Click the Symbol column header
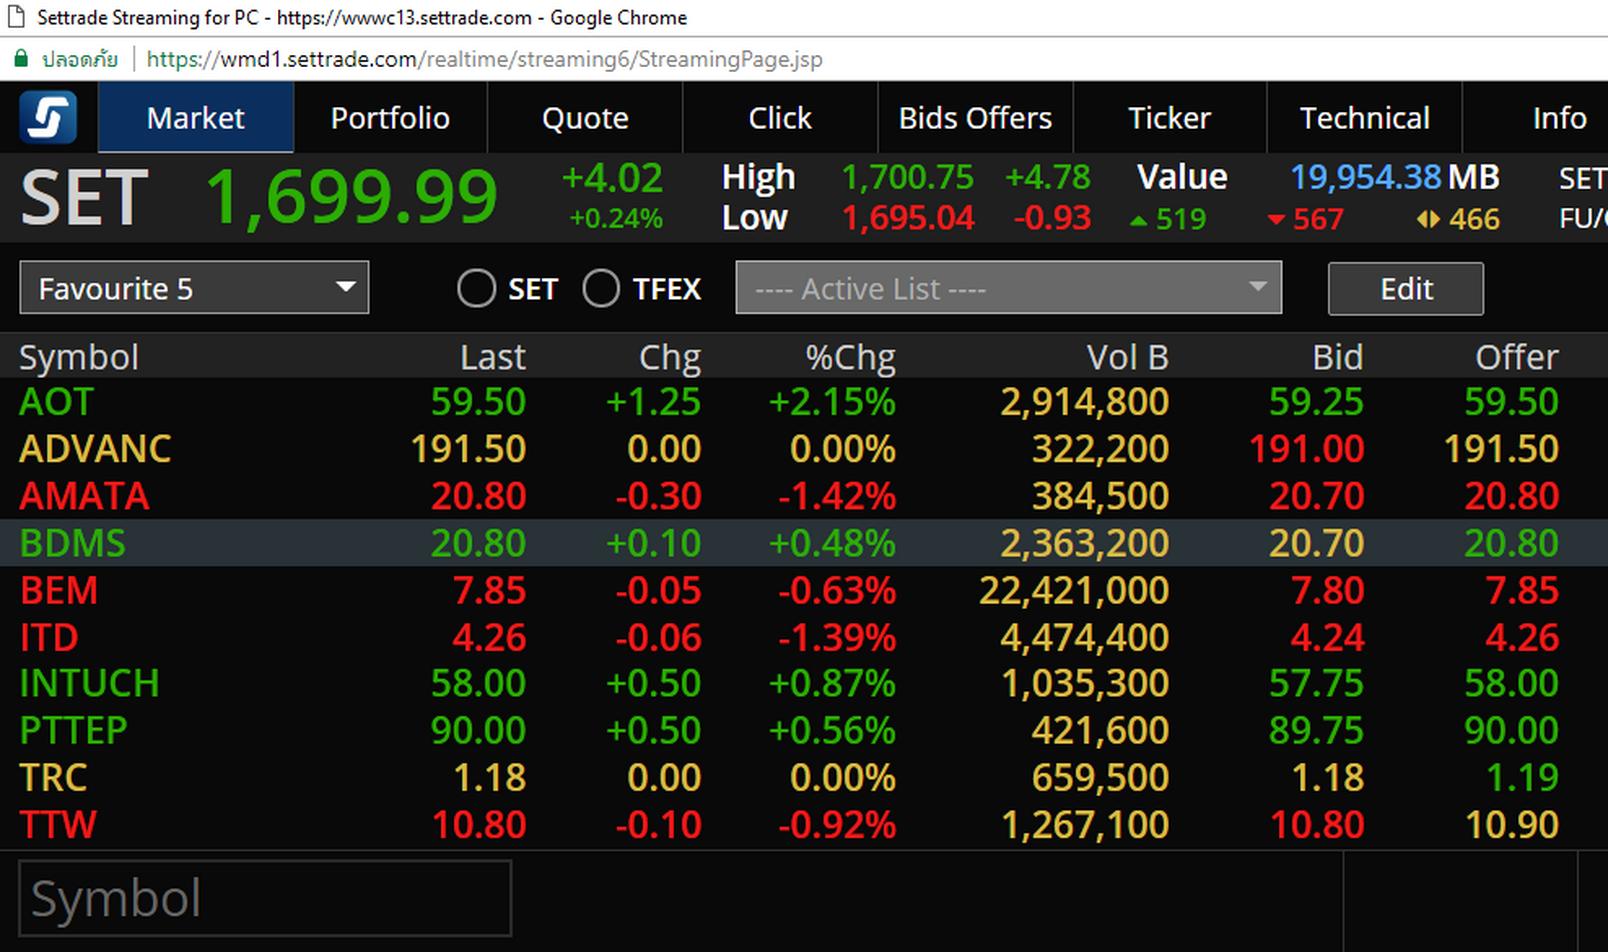Image resolution: width=1608 pixels, height=952 pixels. click(79, 357)
